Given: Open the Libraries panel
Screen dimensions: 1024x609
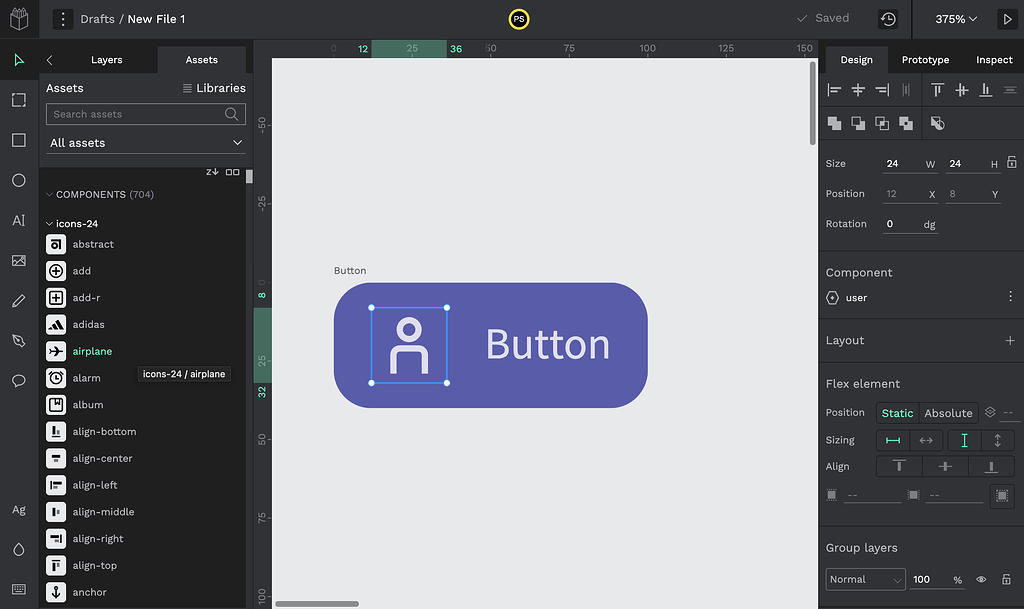Looking at the screenshot, I should click(214, 88).
